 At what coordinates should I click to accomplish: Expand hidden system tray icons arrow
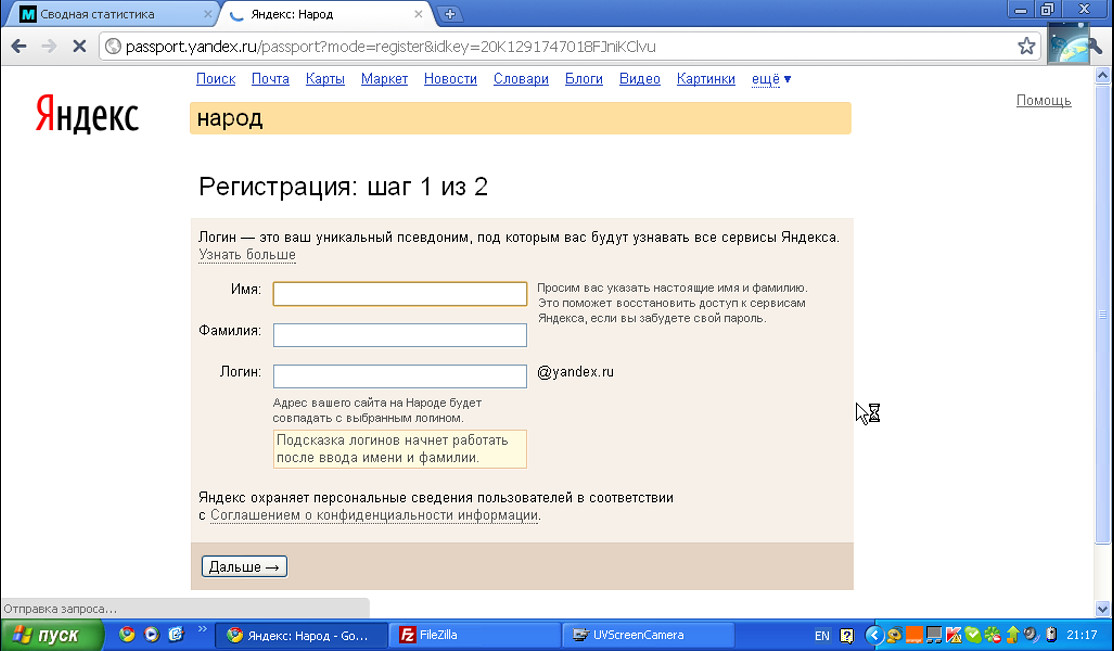872,634
